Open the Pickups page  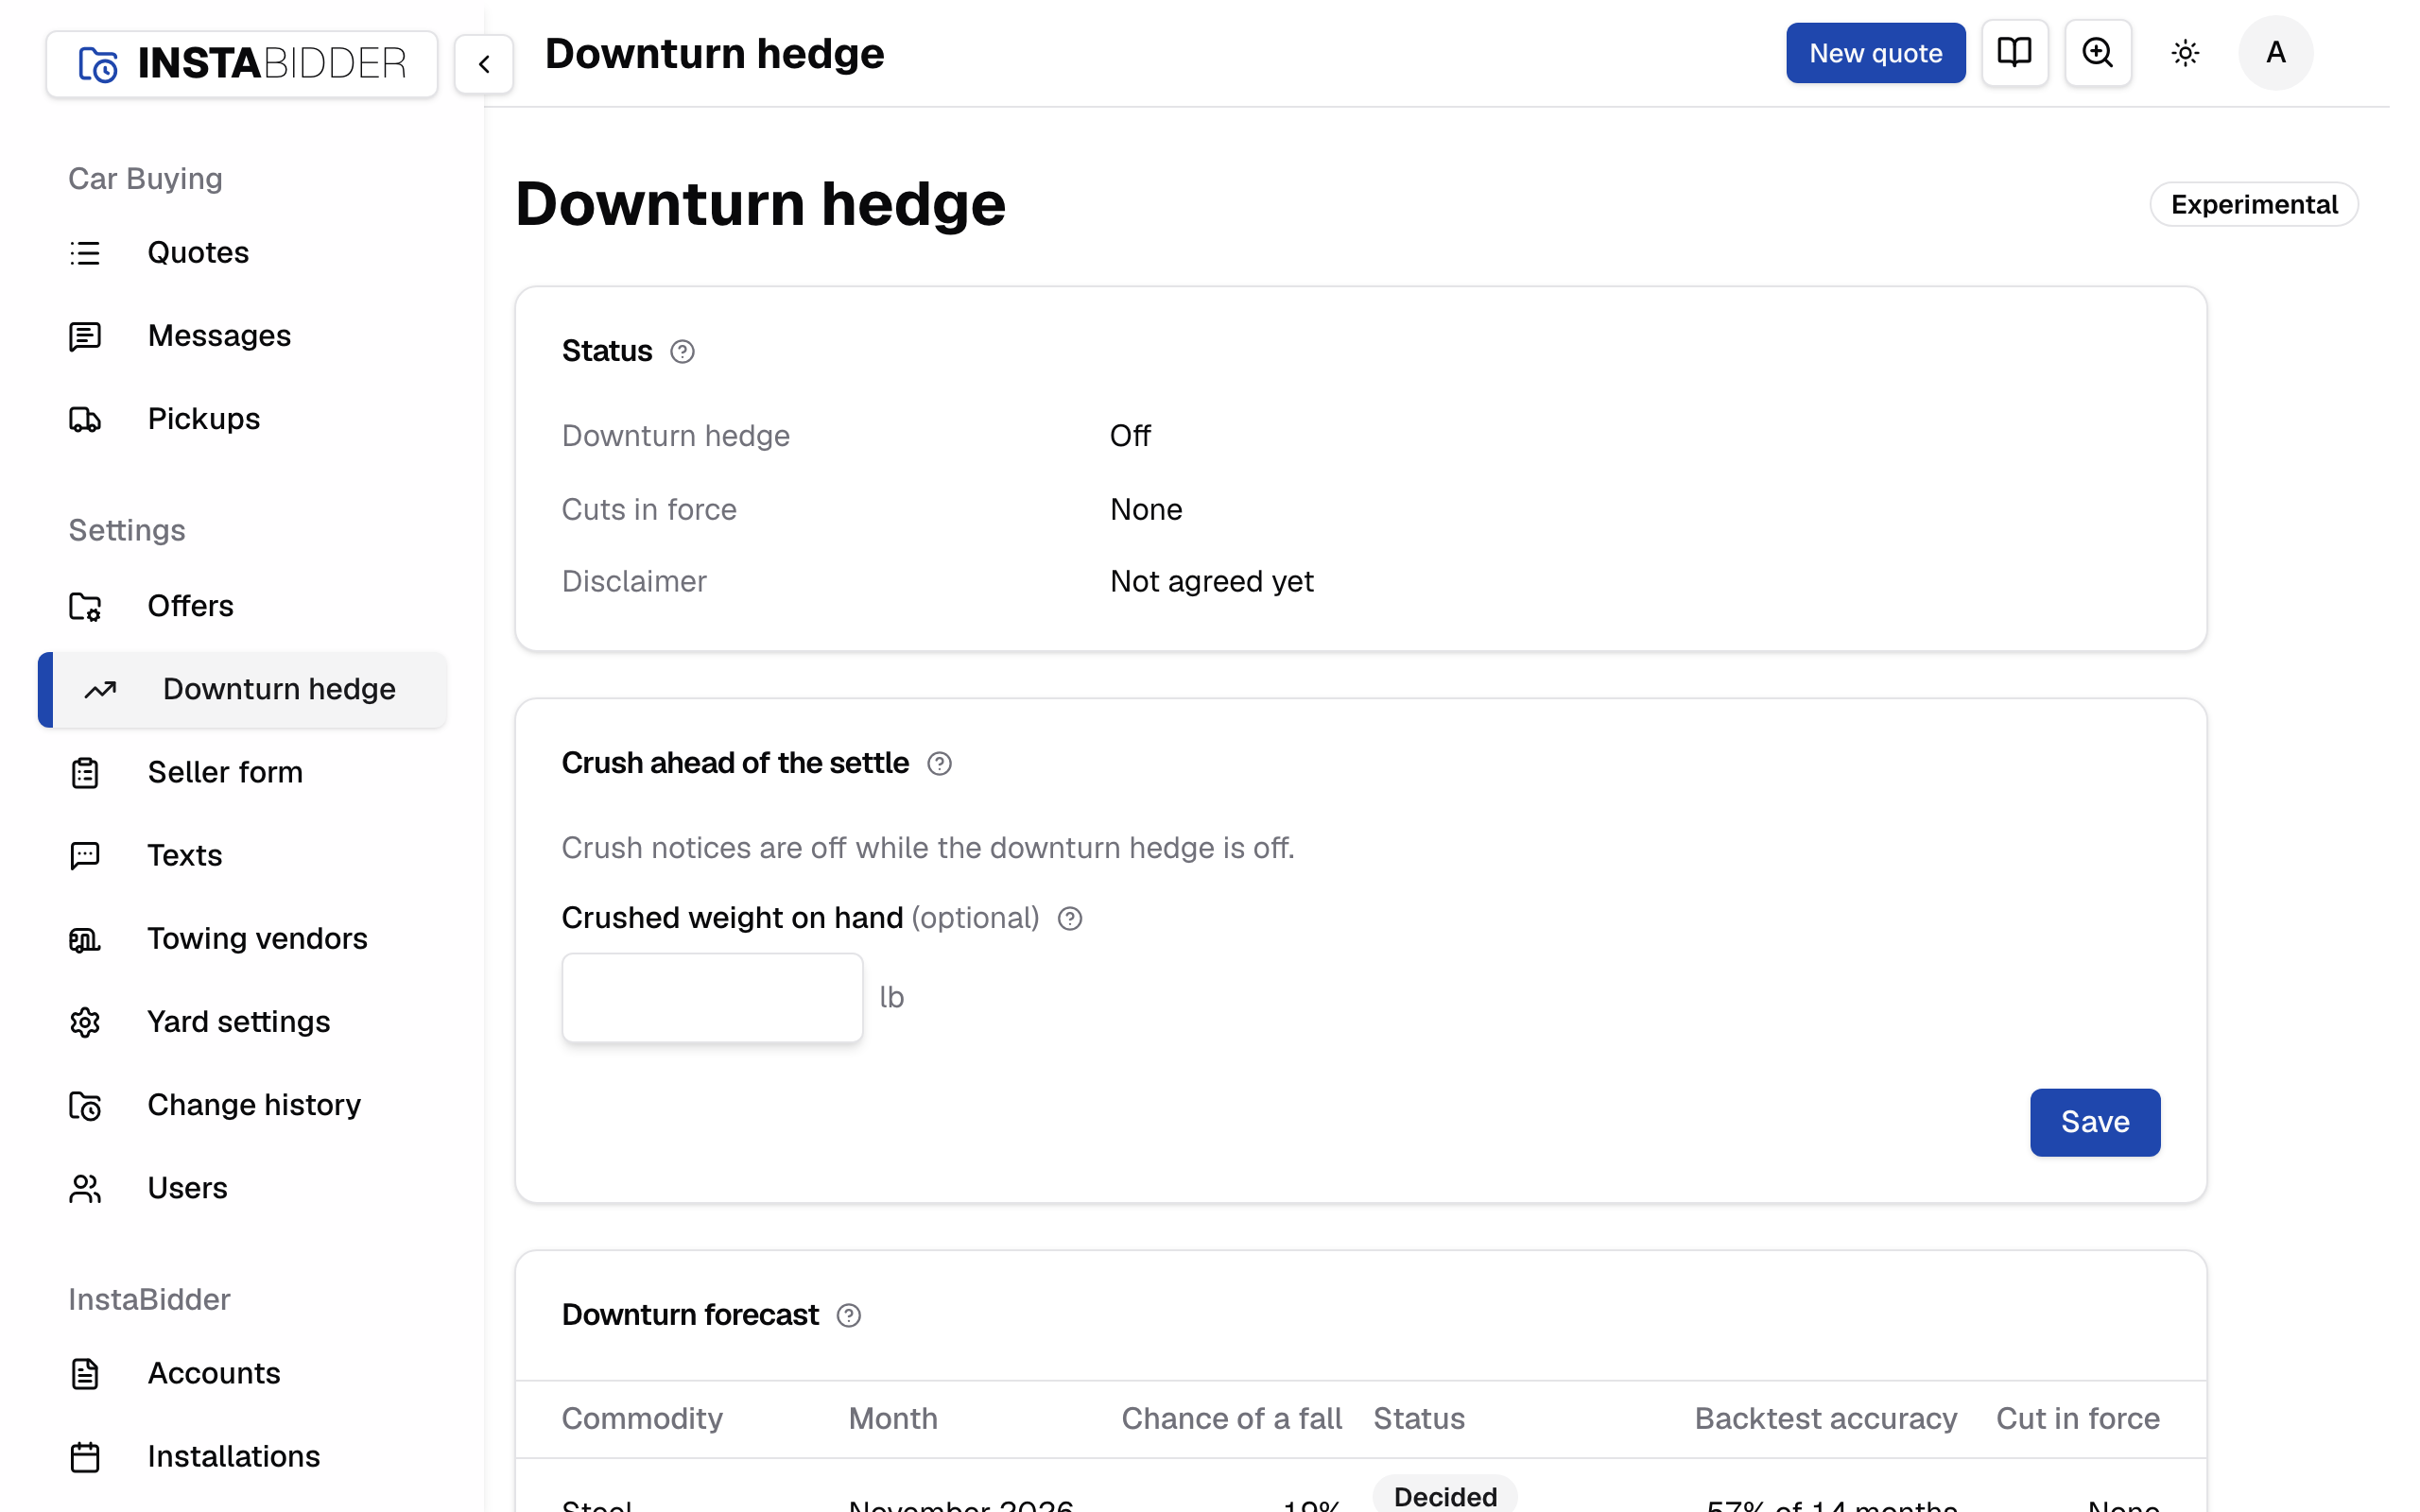(204, 419)
